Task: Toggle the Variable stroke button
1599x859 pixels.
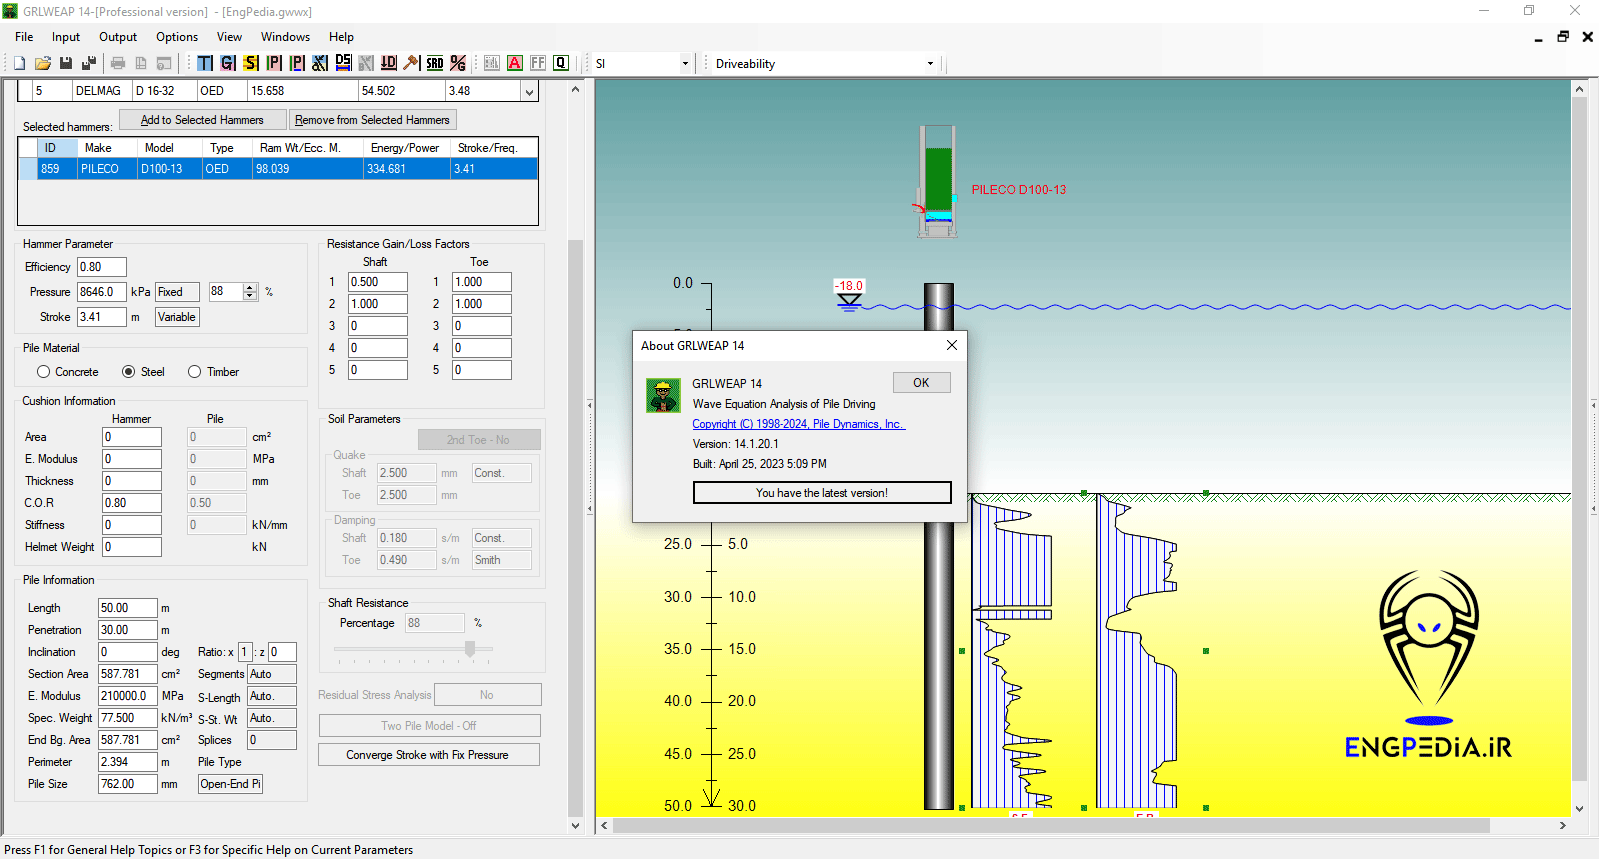Action: [177, 317]
